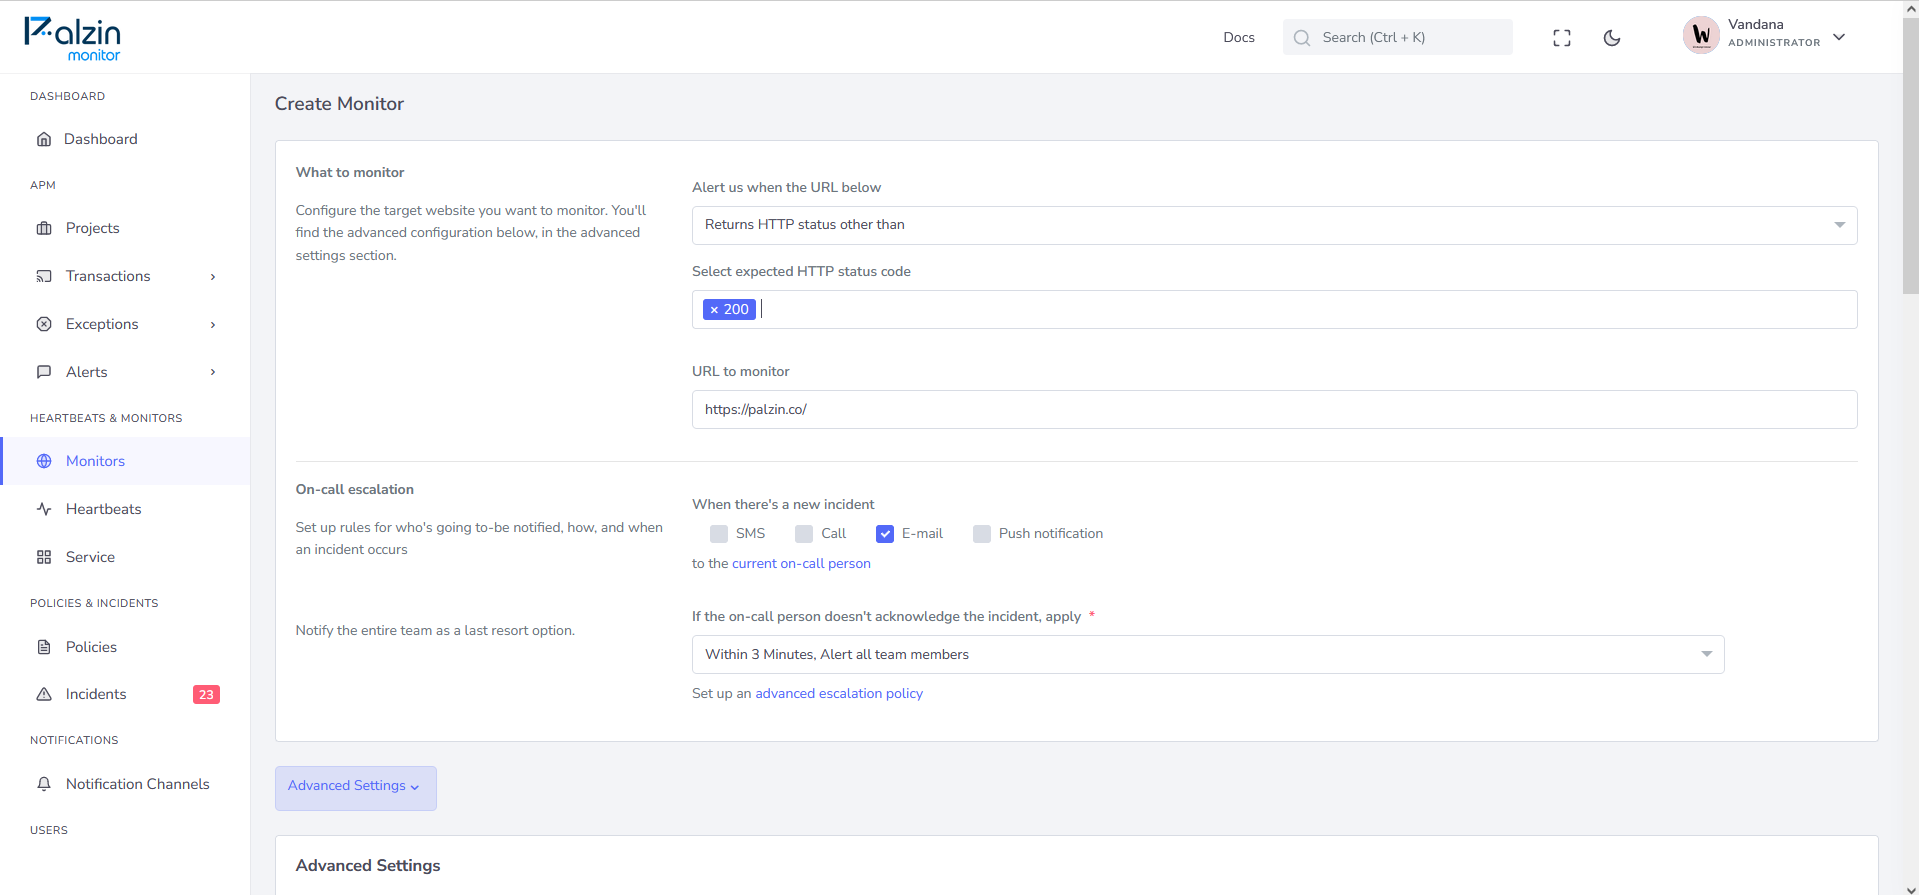
Task: Click the Incidents warning triangle icon
Action: click(x=44, y=694)
